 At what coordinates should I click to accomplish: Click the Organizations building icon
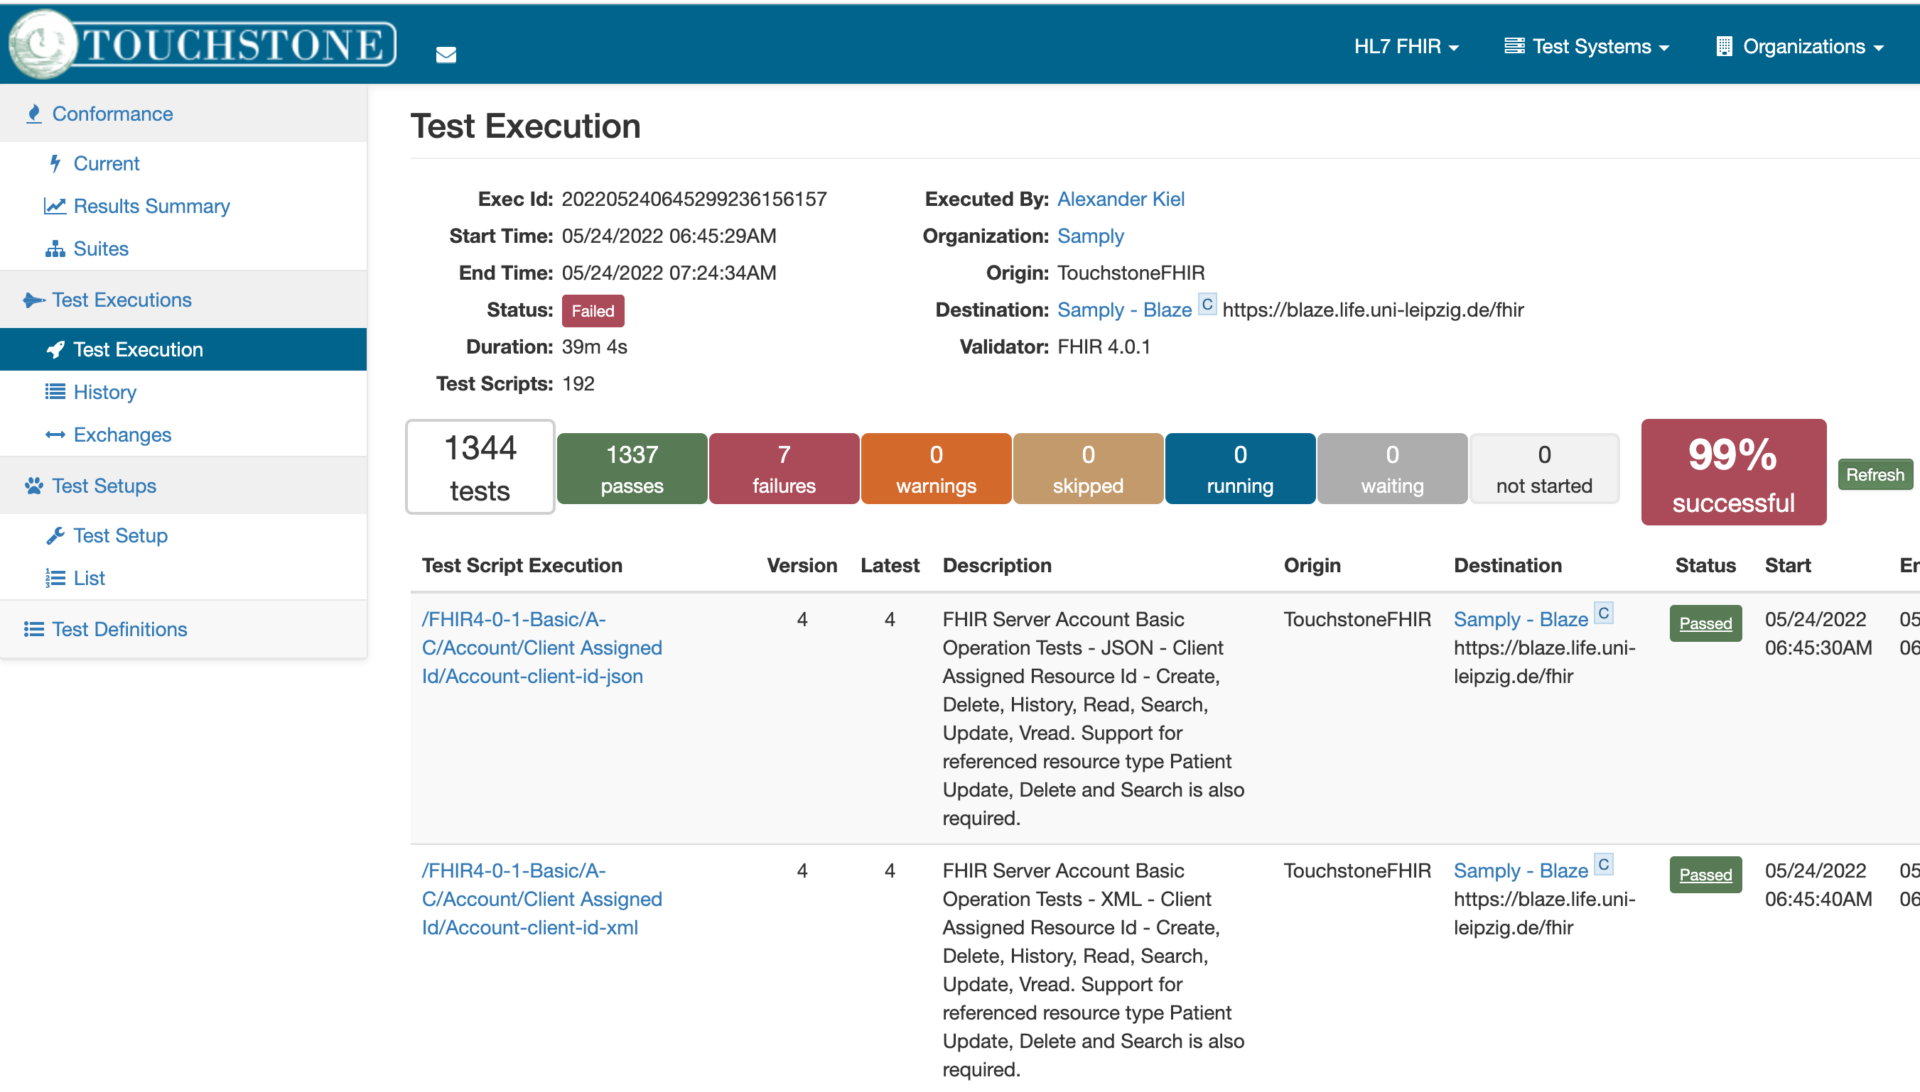(x=1724, y=46)
